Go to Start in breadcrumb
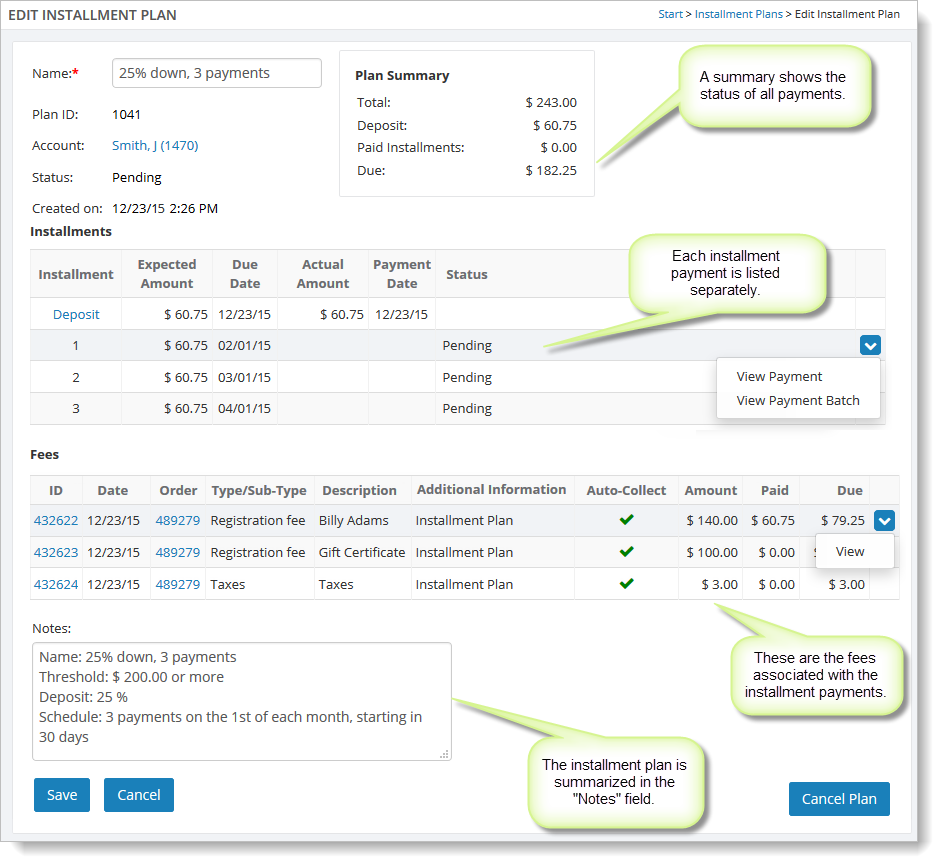 pyautogui.click(x=670, y=14)
